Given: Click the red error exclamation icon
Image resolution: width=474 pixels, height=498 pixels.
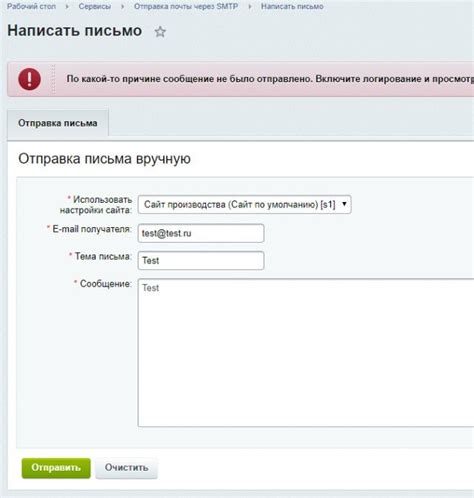Looking at the screenshot, I should click(x=29, y=79).
